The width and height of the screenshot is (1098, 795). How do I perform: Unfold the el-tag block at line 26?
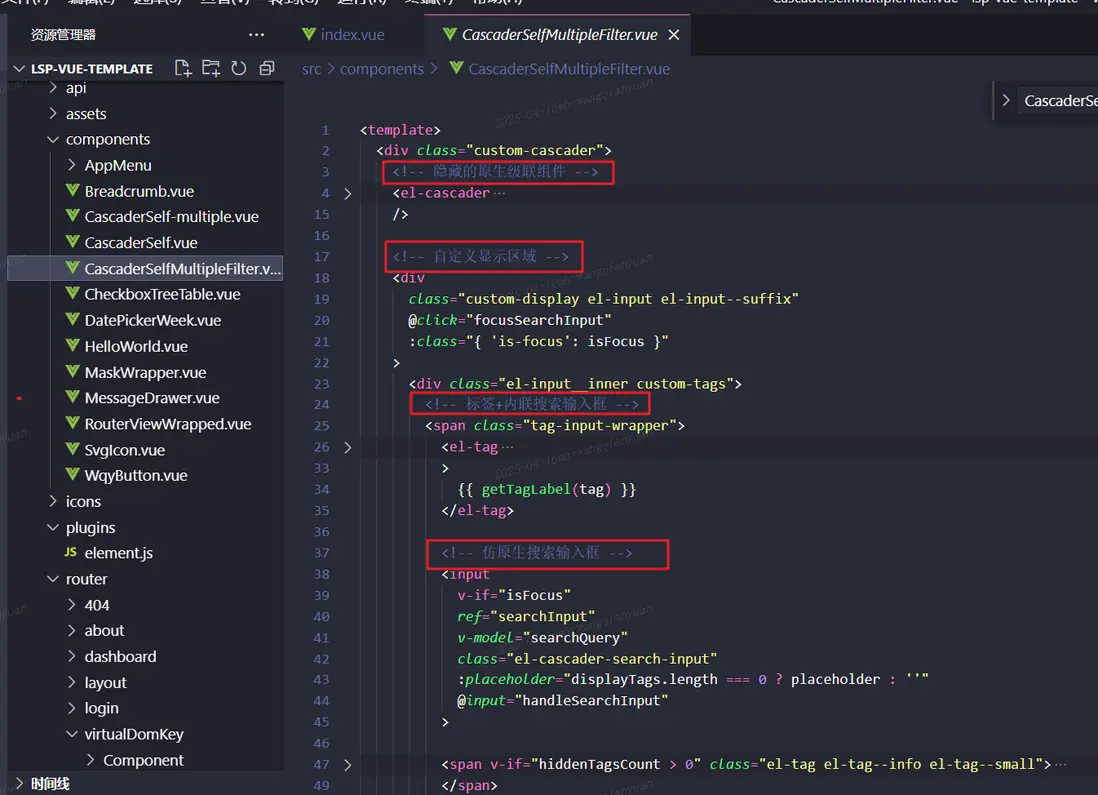click(x=347, y=447)
